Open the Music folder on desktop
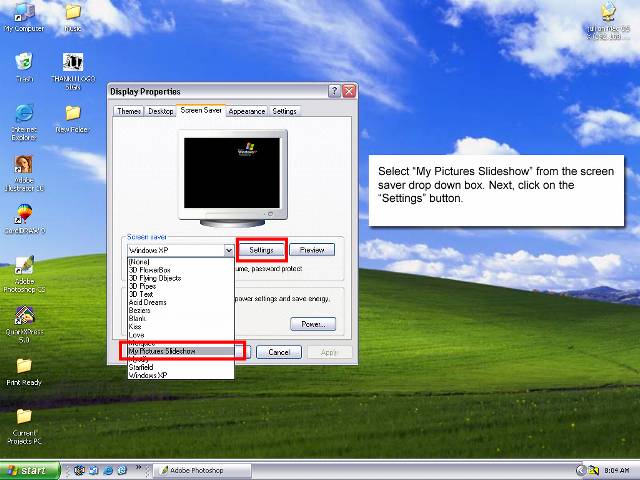Image resolution: width=640 pixels, height=480 pixels. (73, 16)
